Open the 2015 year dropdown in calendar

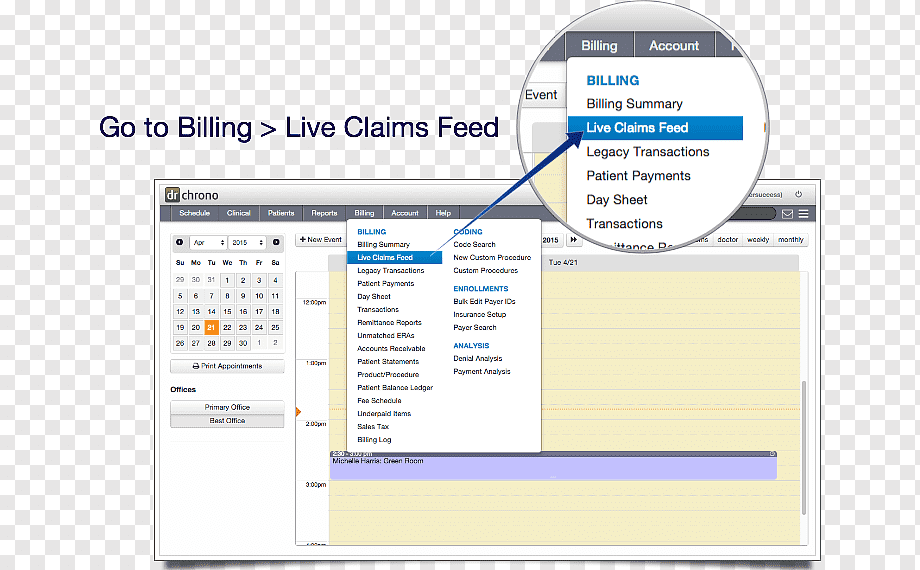coord(247,242)
